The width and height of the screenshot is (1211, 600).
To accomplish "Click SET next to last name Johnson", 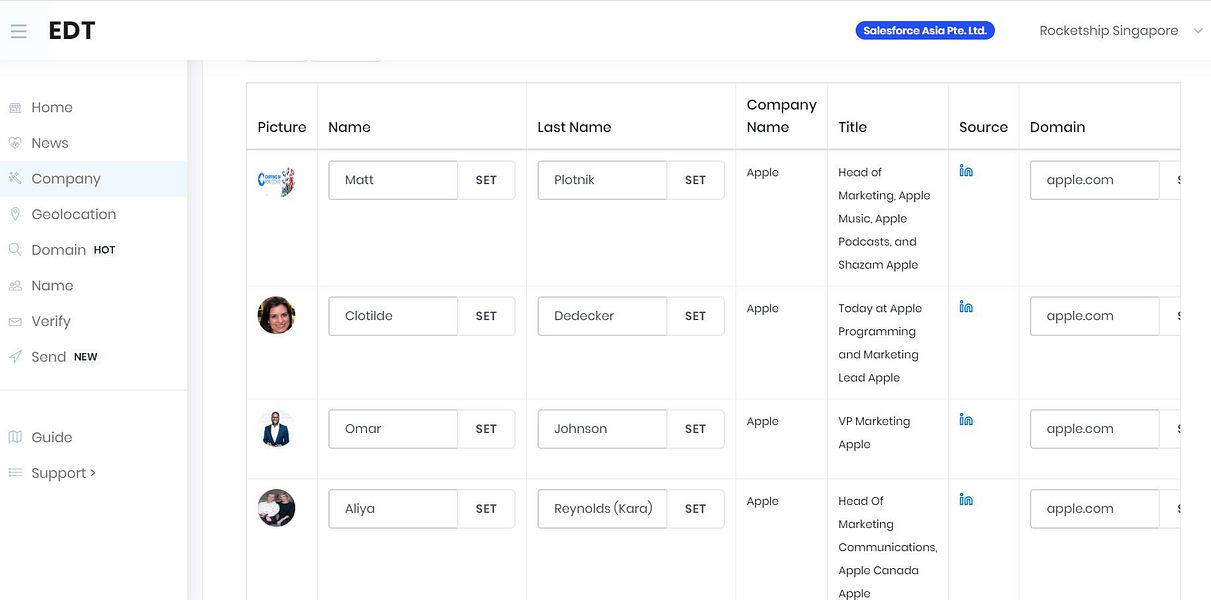I will (x=695, y=429).
